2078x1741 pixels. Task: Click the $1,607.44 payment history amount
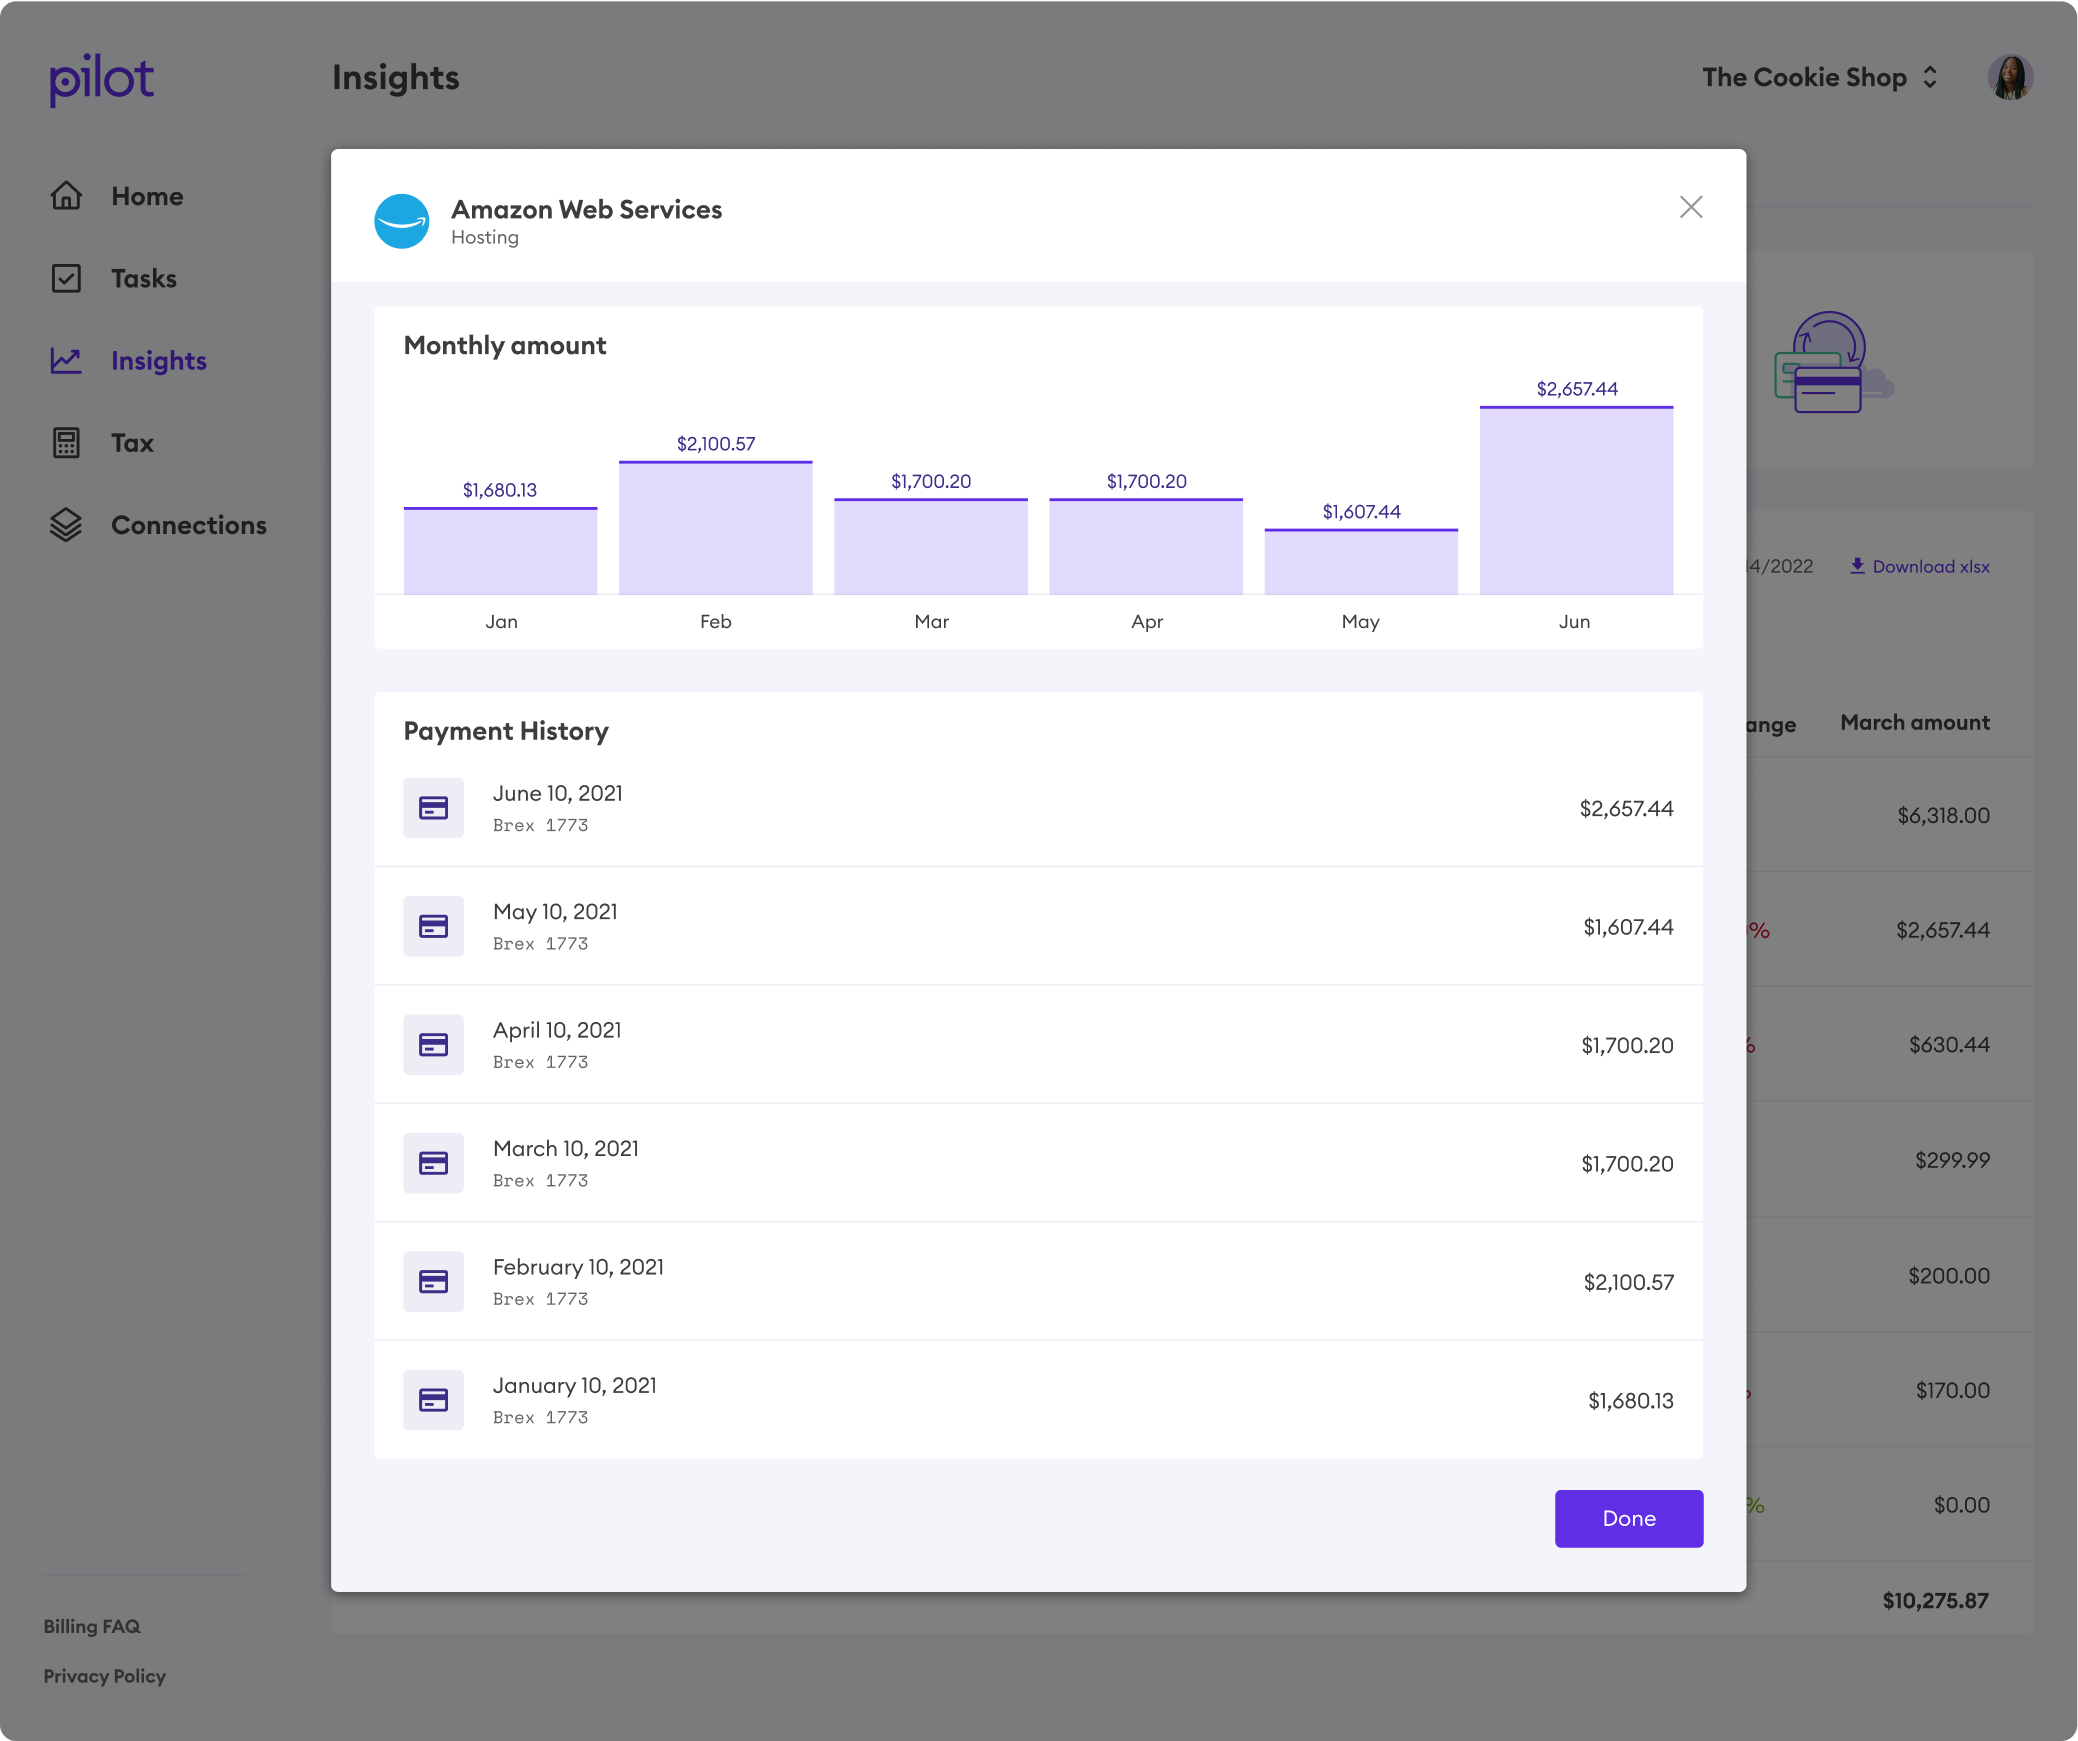tap(1628, 927)
